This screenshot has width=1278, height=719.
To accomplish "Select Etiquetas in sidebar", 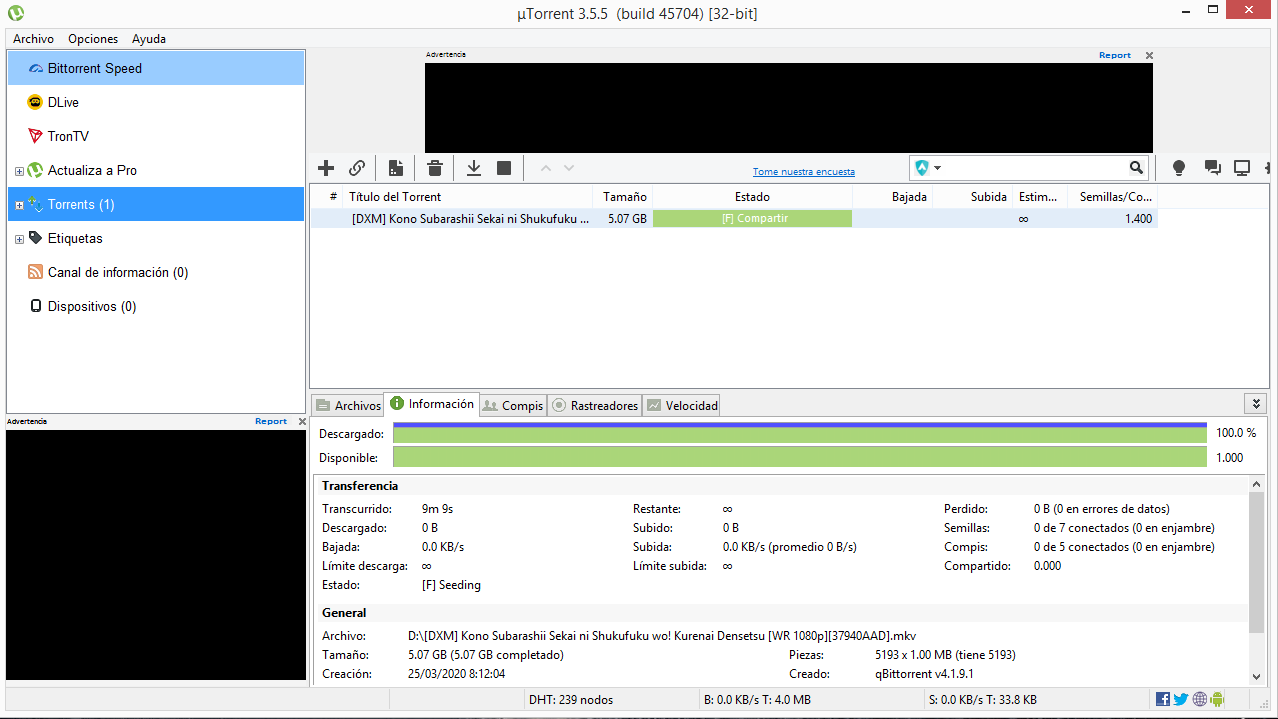I will [155, 238].
